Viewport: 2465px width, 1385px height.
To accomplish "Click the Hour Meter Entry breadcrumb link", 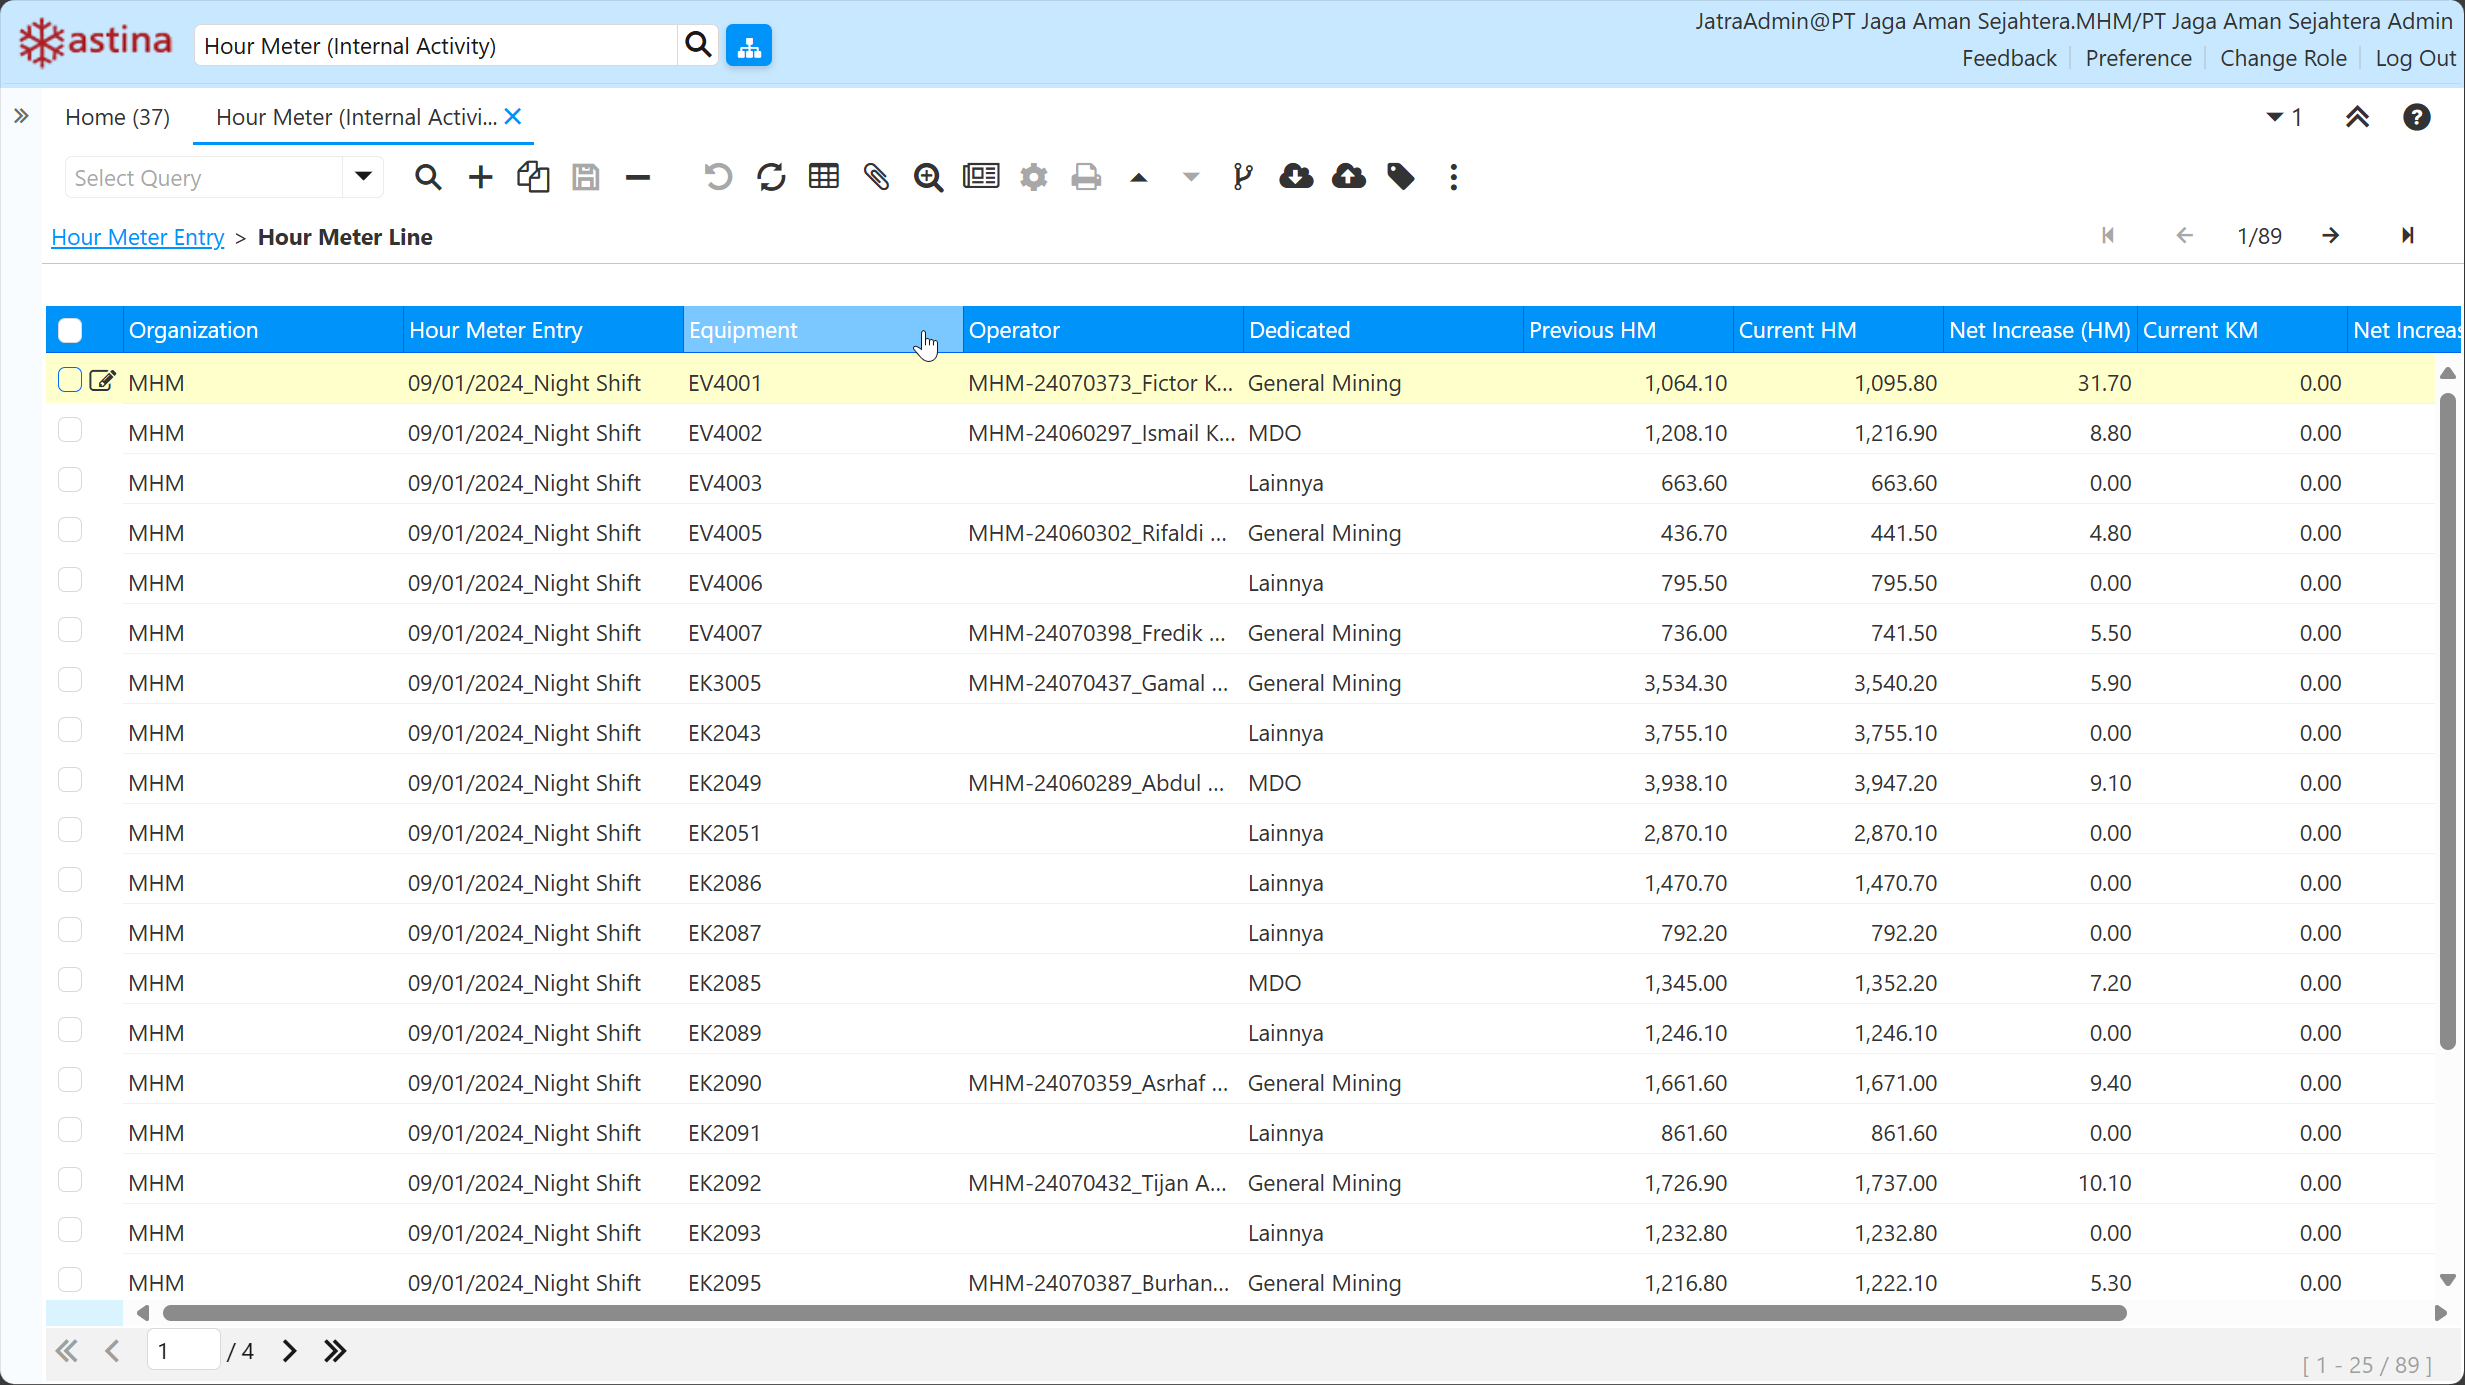I will coord(138,237).
